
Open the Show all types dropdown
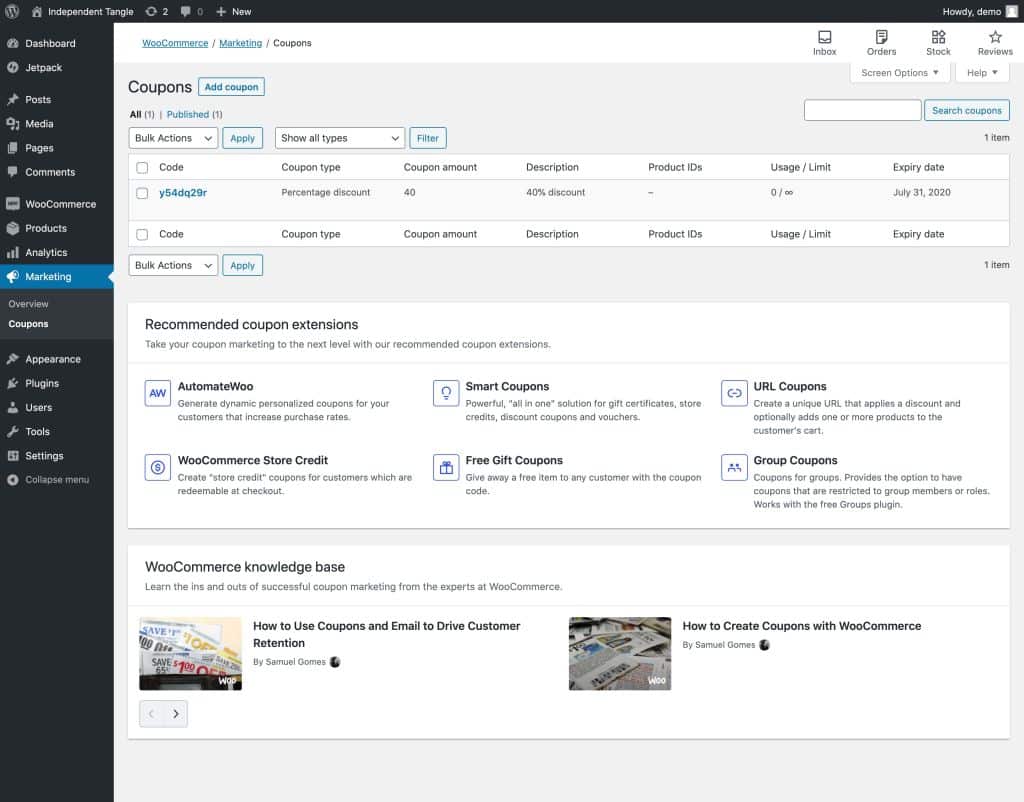pyautogui.click(x=340, y=138)
